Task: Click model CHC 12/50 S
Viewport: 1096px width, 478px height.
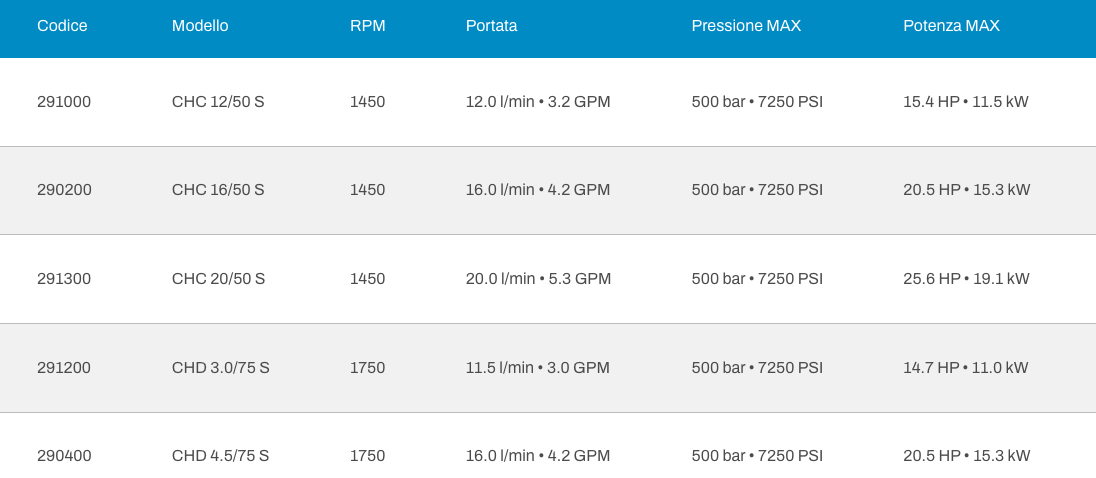Action: click(x=218, y=102)
